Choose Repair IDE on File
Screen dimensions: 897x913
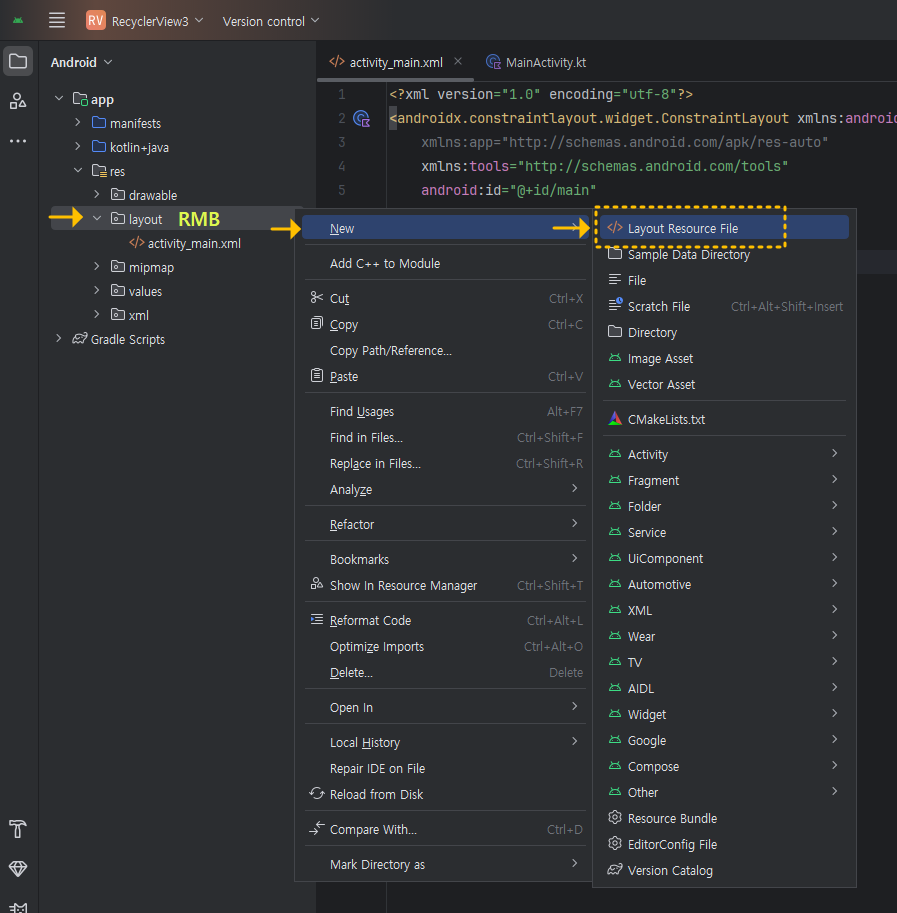[445, 769]
